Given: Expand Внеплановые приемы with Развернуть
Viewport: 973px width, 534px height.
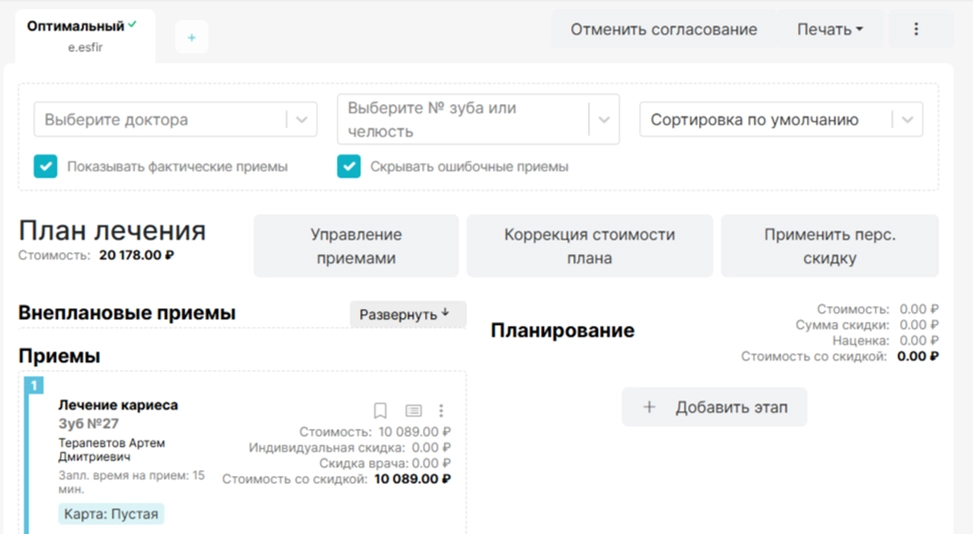Looking at the screenshot, I should point(405,314).
